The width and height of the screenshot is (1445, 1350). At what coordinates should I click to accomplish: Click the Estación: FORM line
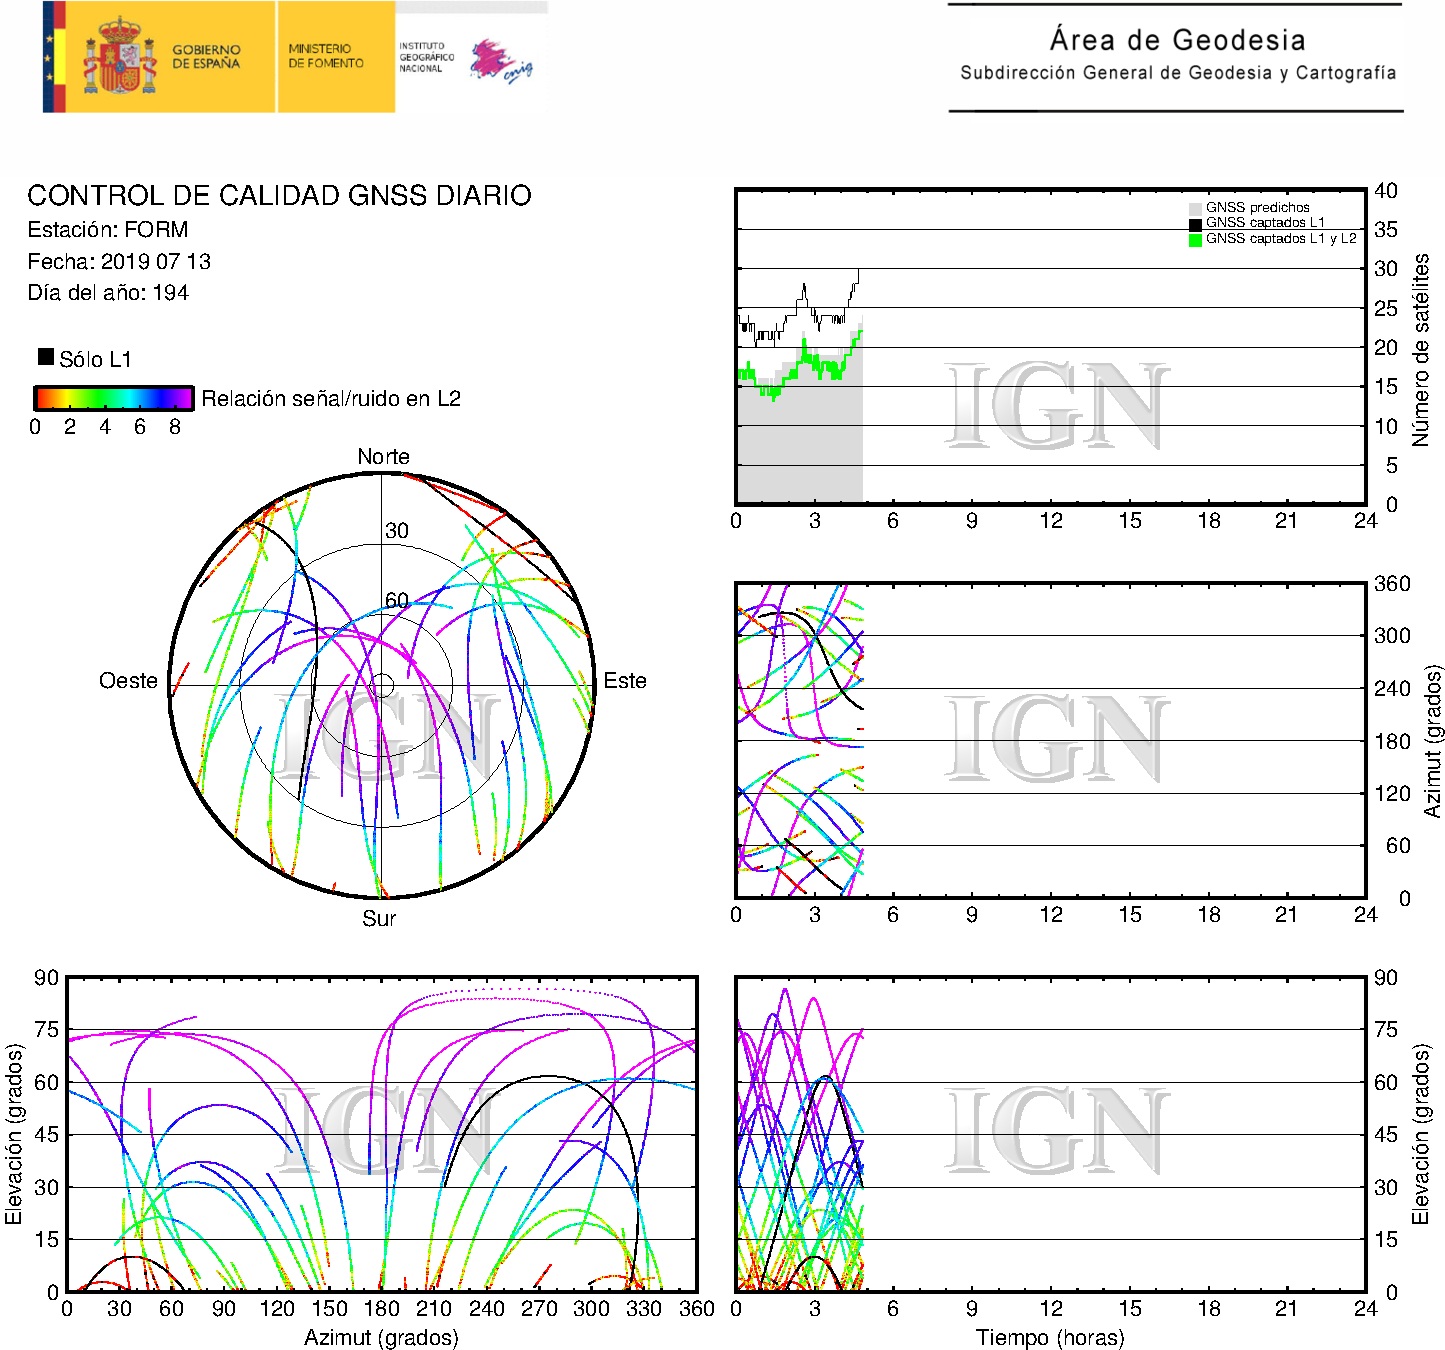108,230
